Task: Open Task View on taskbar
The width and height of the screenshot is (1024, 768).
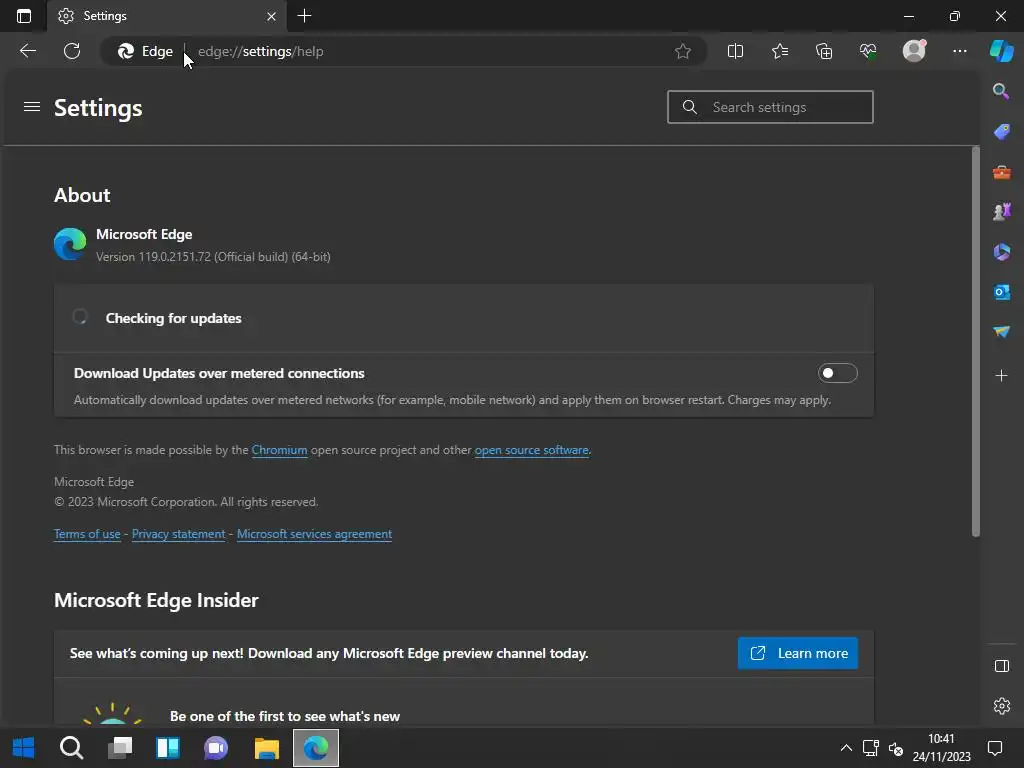Action: coord(120,748)
